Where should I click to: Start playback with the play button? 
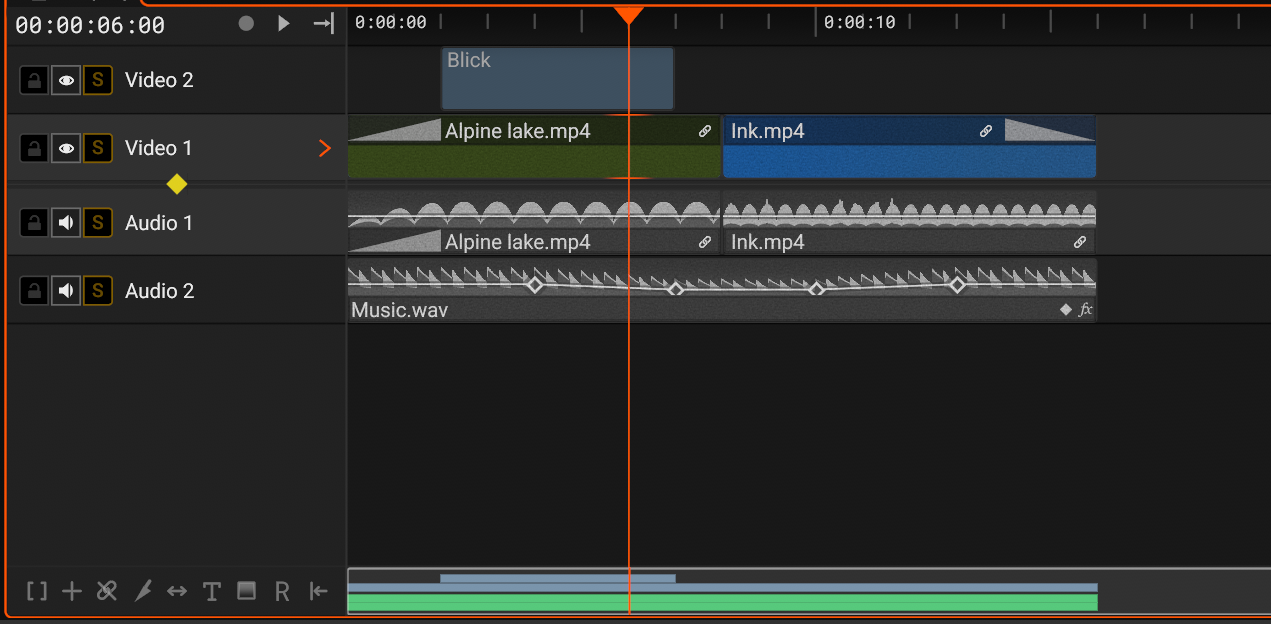pos(284,24)
